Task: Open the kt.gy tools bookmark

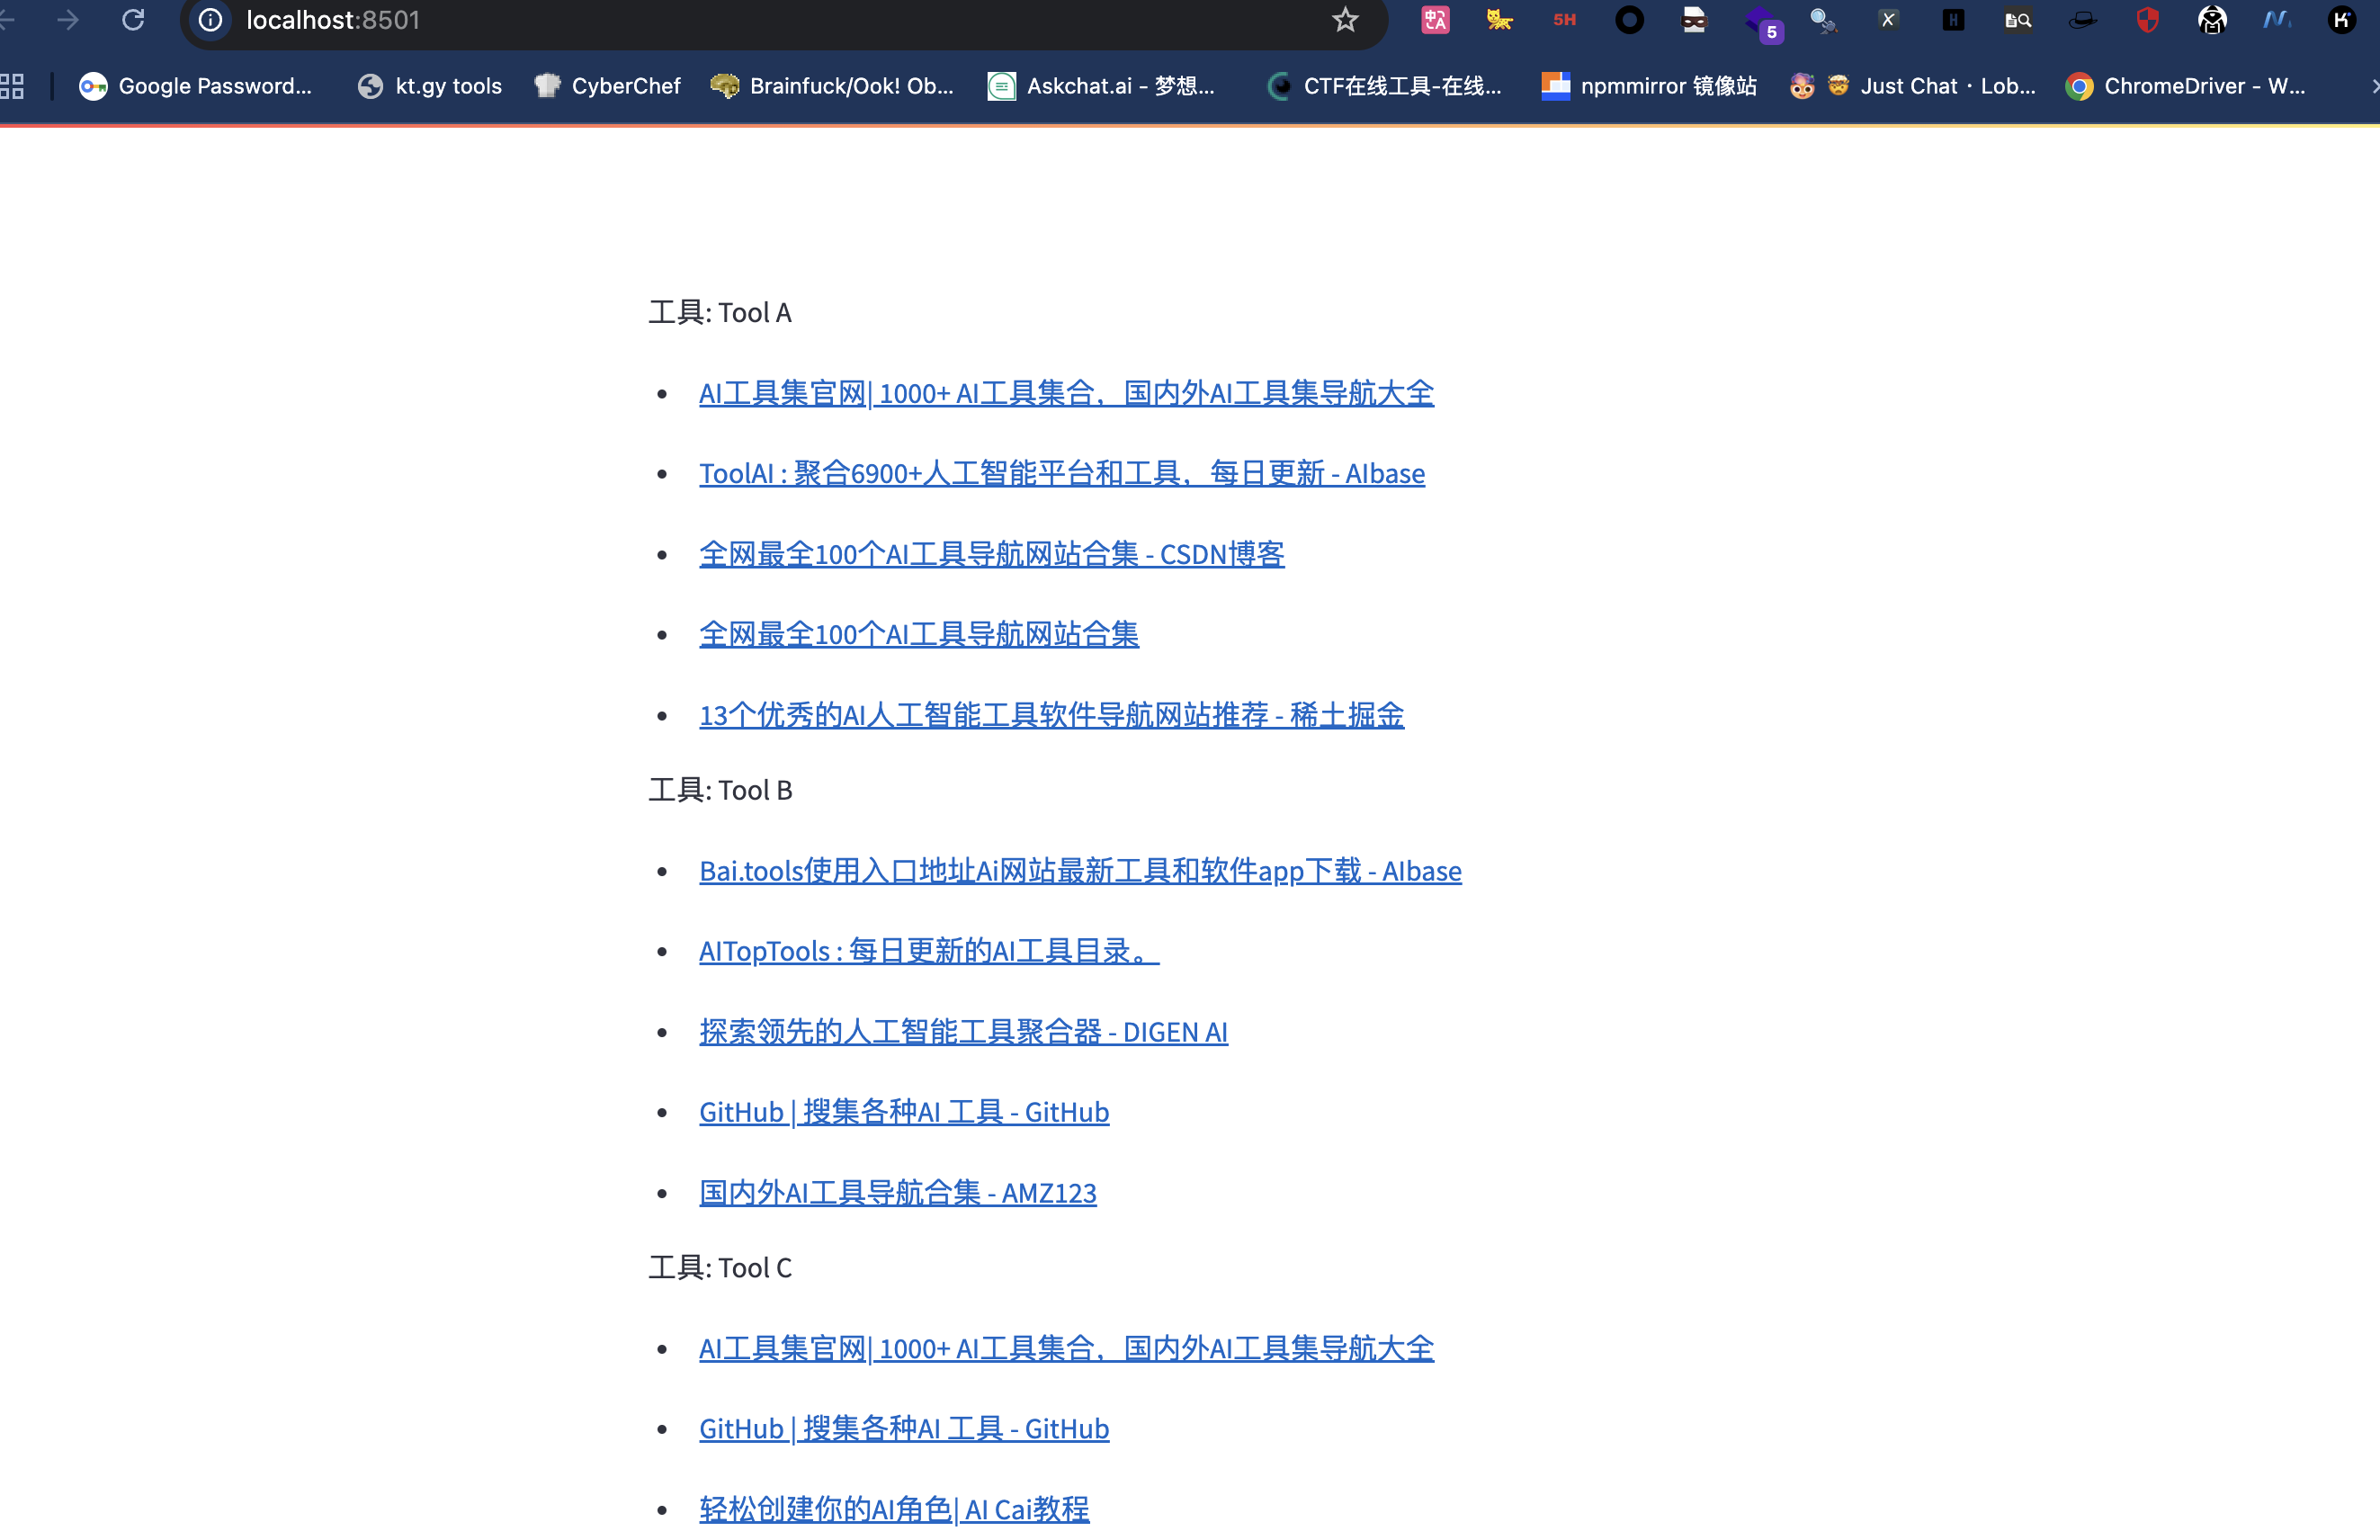Action: [430, 86]
